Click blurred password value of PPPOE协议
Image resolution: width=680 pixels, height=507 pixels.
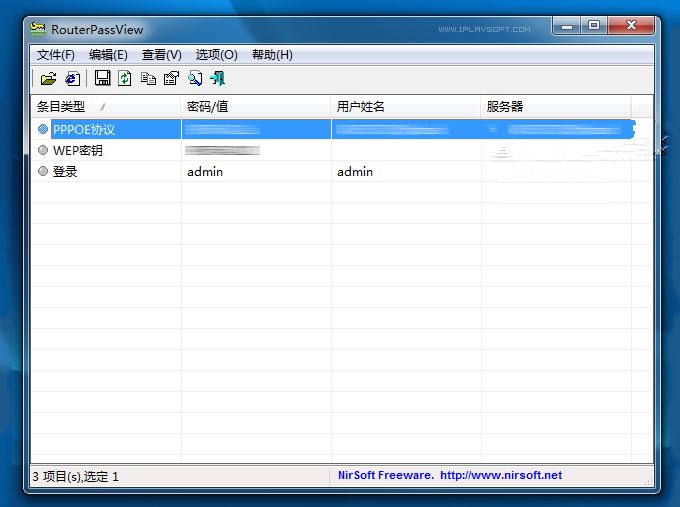[x=222, y=129]
